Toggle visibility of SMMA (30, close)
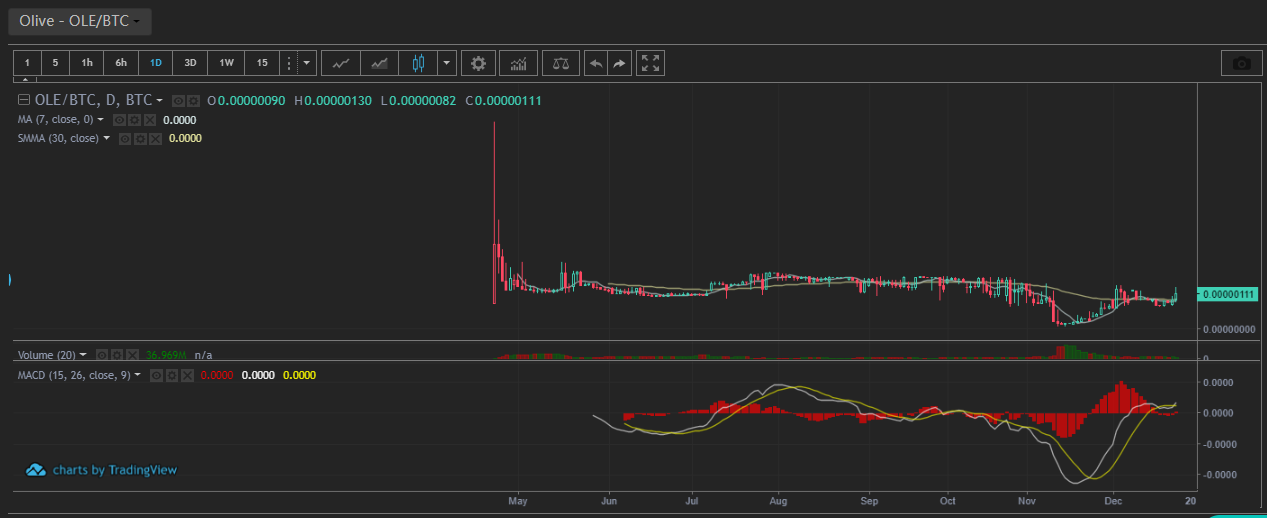This screenshot has width=1267, height=518. coord(124,139)
